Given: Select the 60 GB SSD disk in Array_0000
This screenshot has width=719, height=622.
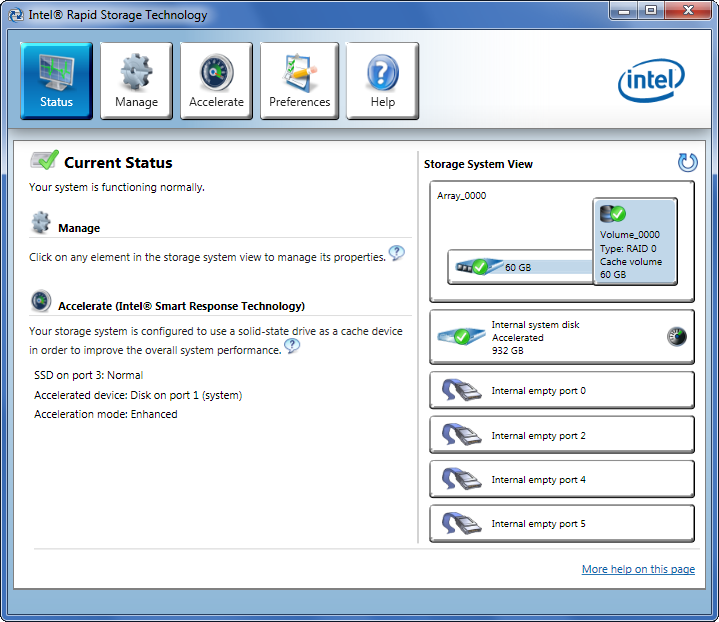Looking at the screenshot, I should (520, 267).
